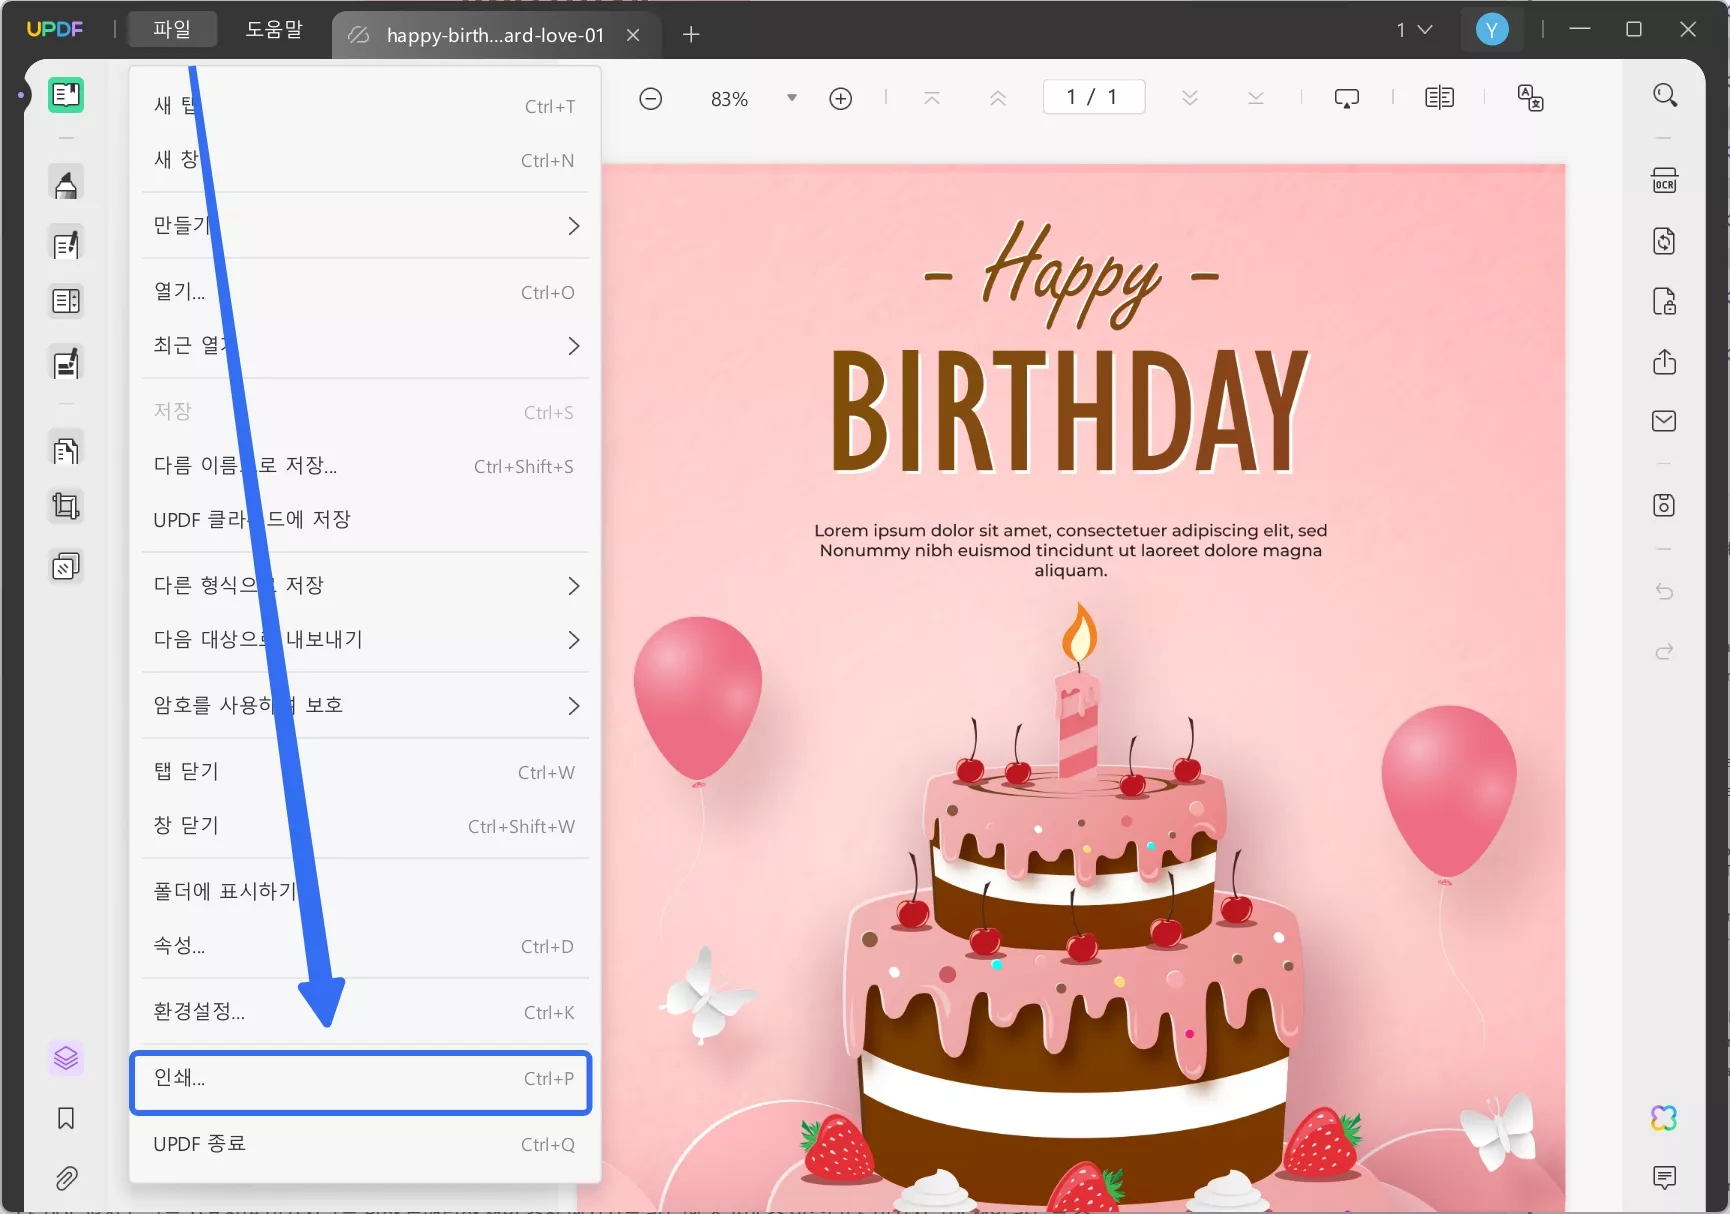Add a new tab with plus button
This screenshot has width=1730, height=1214.
coord(691,35)
